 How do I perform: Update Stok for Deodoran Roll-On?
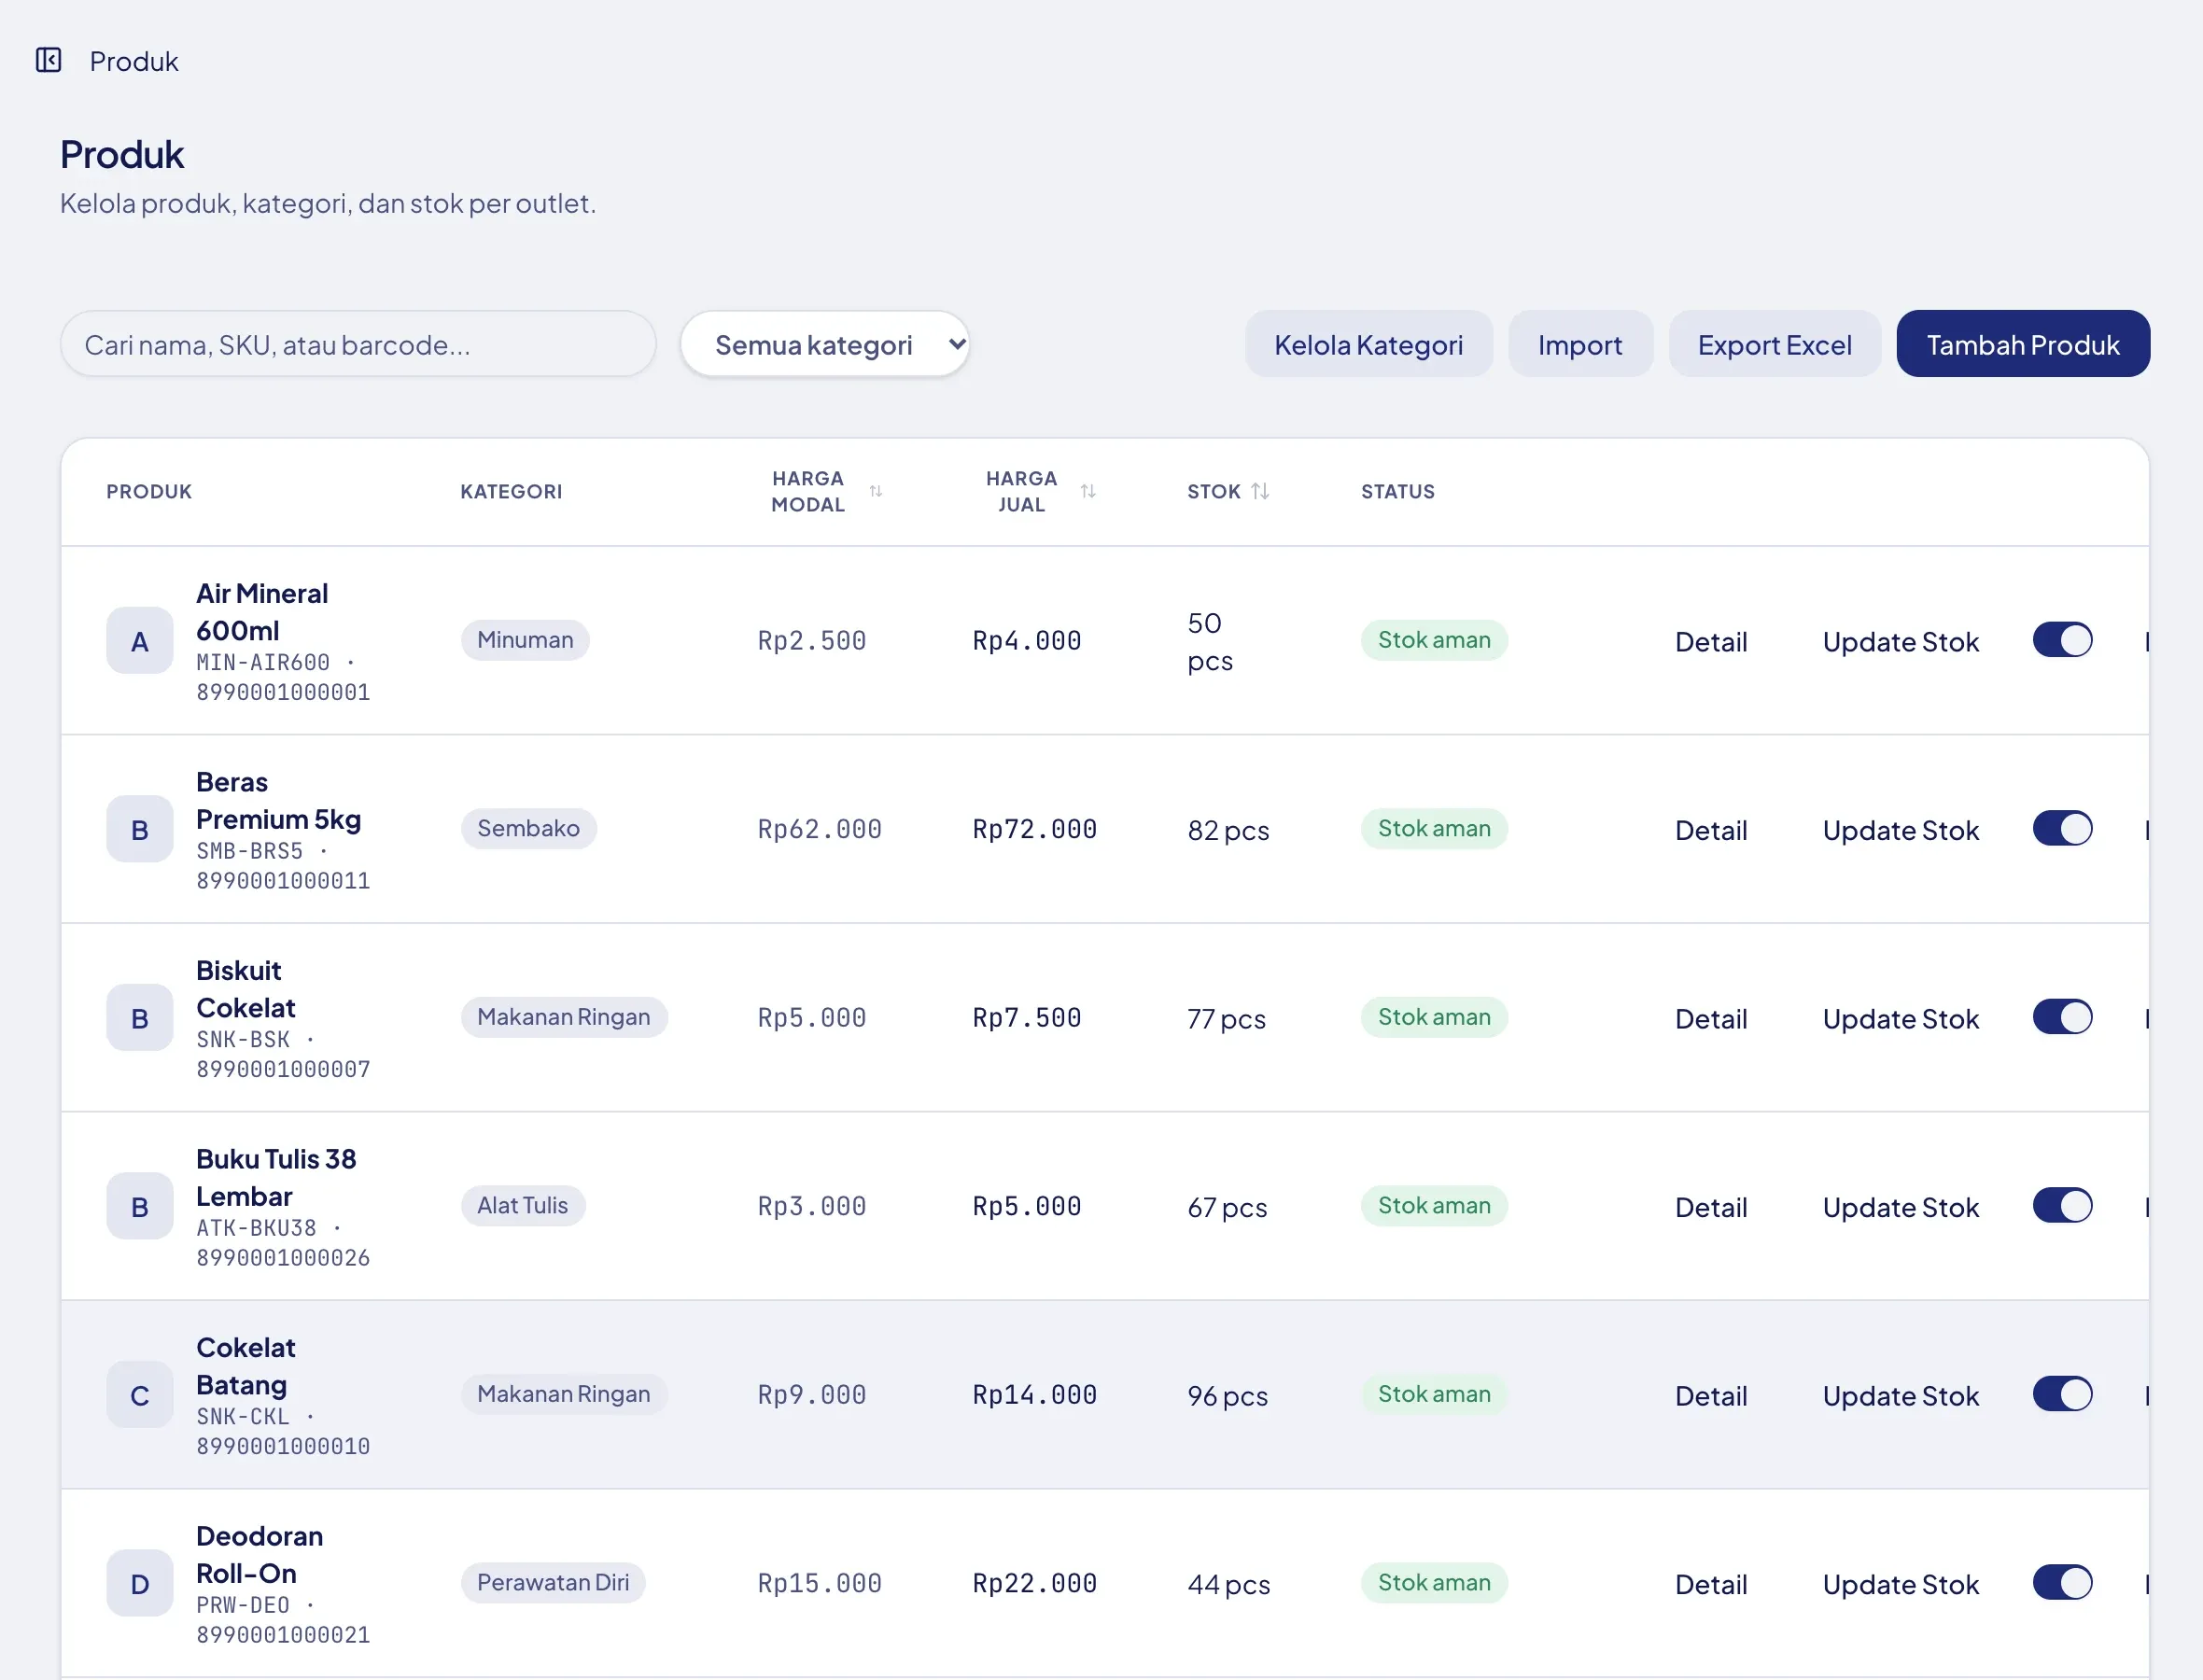(1900, 1584)
